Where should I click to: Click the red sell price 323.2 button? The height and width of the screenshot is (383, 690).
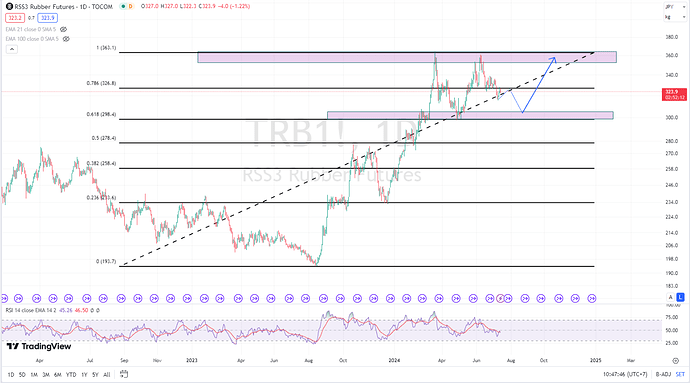point(15,18)
